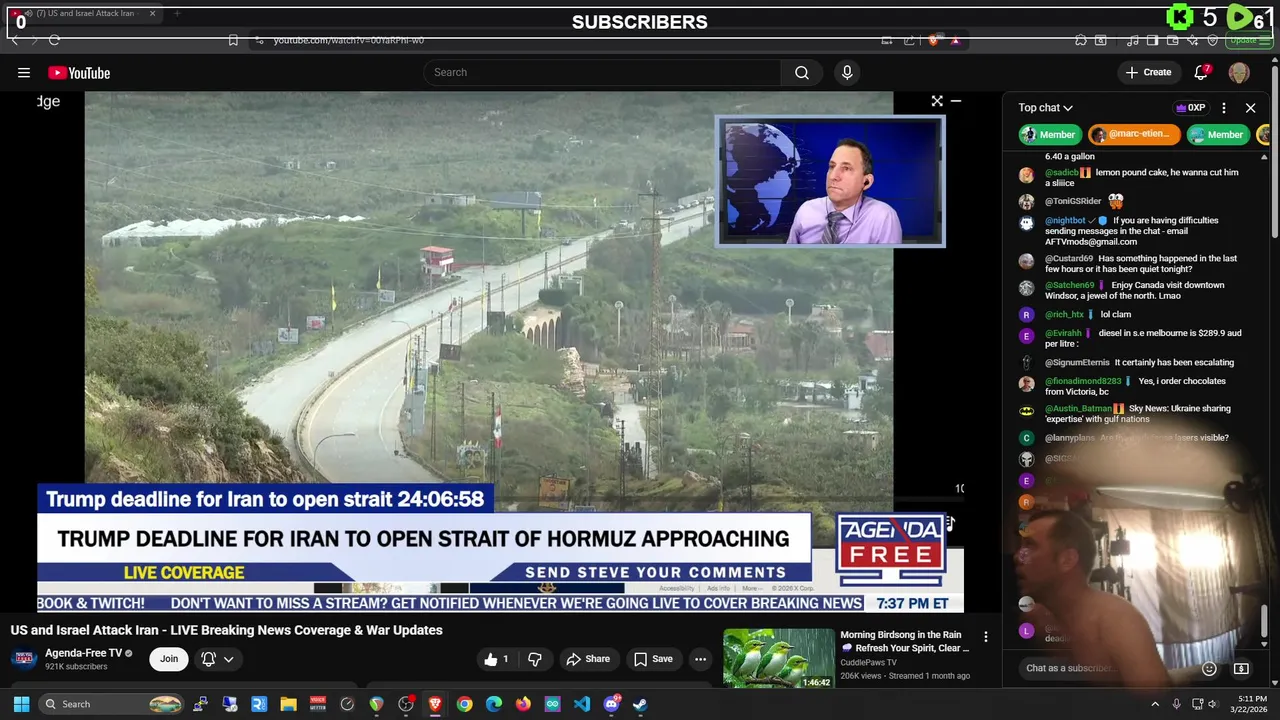Focus the YouTube search box
The image size is (1280, 720).
[x=602, y=72]
